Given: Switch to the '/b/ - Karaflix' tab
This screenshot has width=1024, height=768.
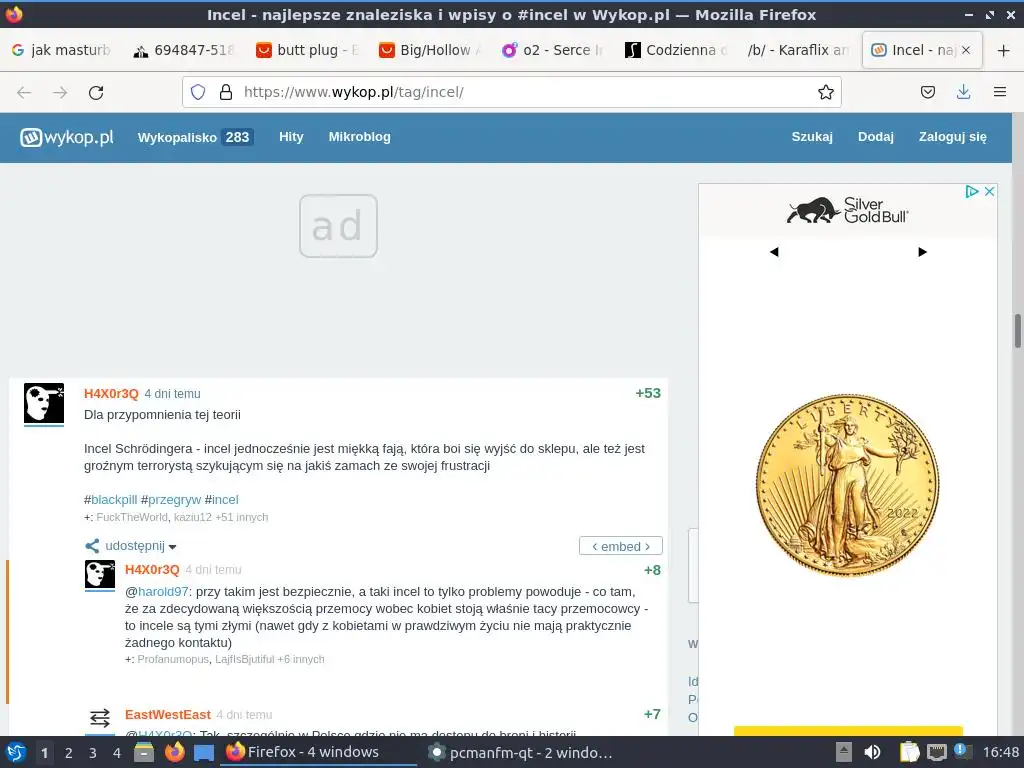Looking at the screenshot, I should [798, 50].
